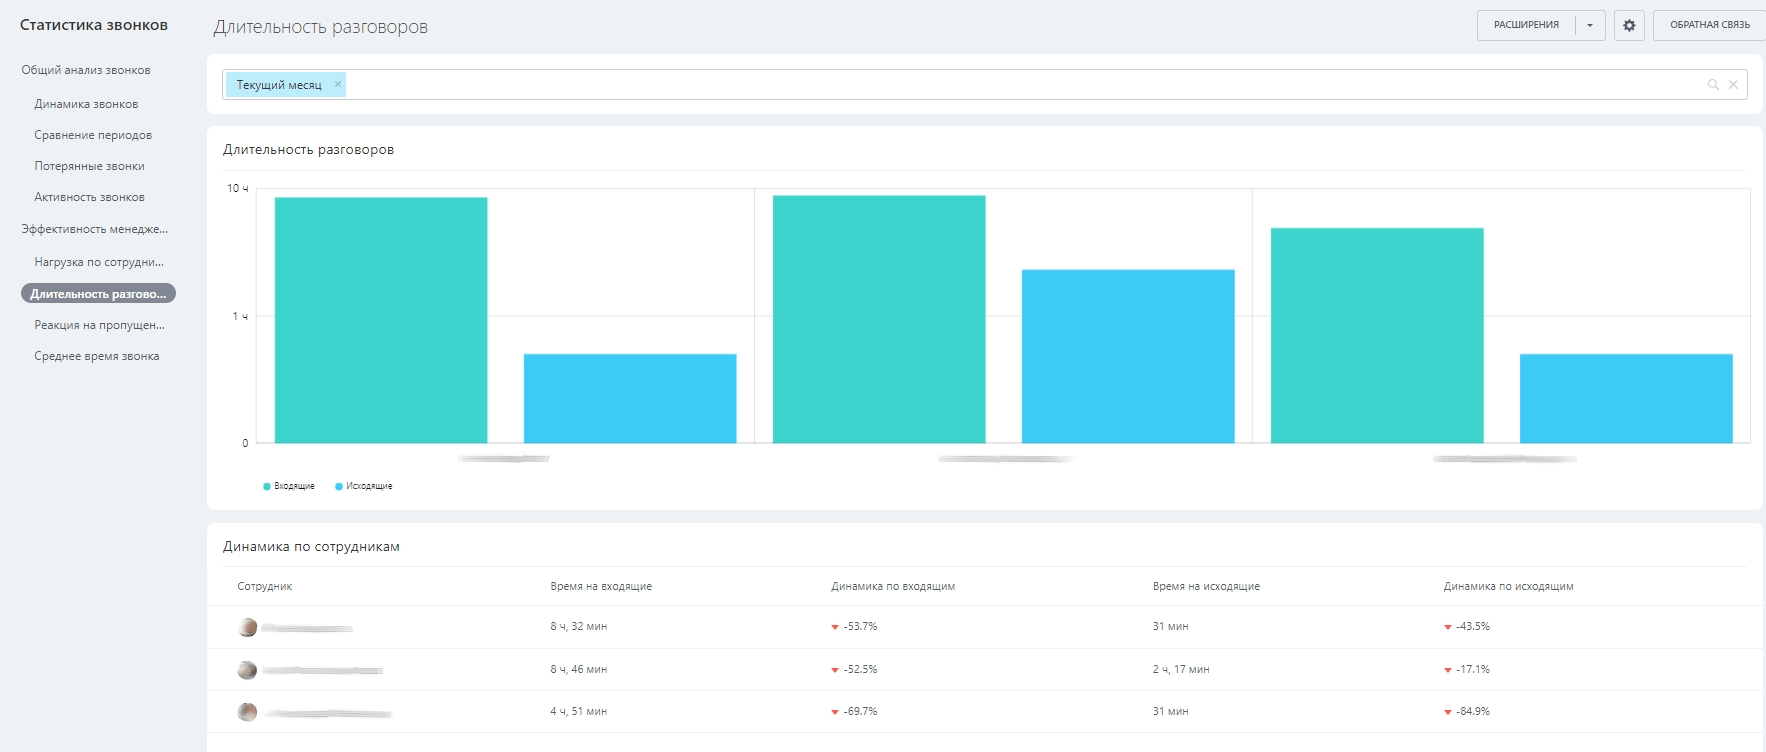This screenshot has width=1766, height=752.
Task: Open the settings gear icon
Action: coord(1629,25)
